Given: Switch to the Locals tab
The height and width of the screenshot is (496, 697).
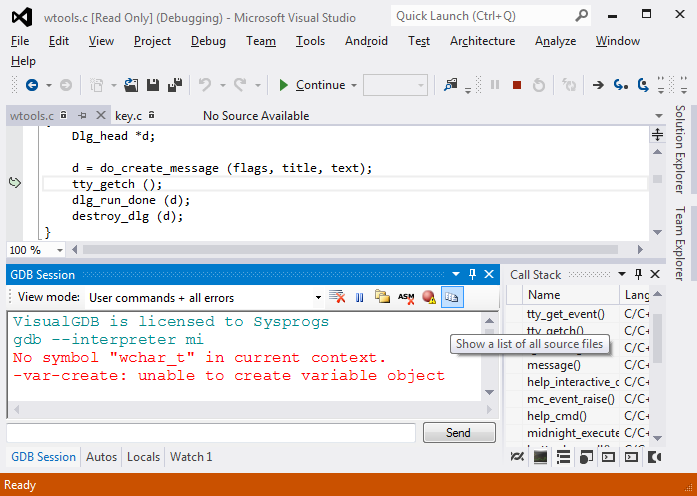Looking at the screenshot, I should [x=143, y=457].
